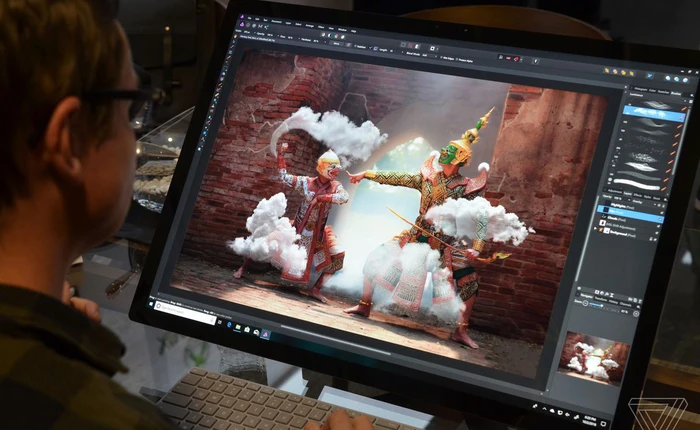Open the Windows Start button
The image size is (700, 430).
(x=151, y=304)
